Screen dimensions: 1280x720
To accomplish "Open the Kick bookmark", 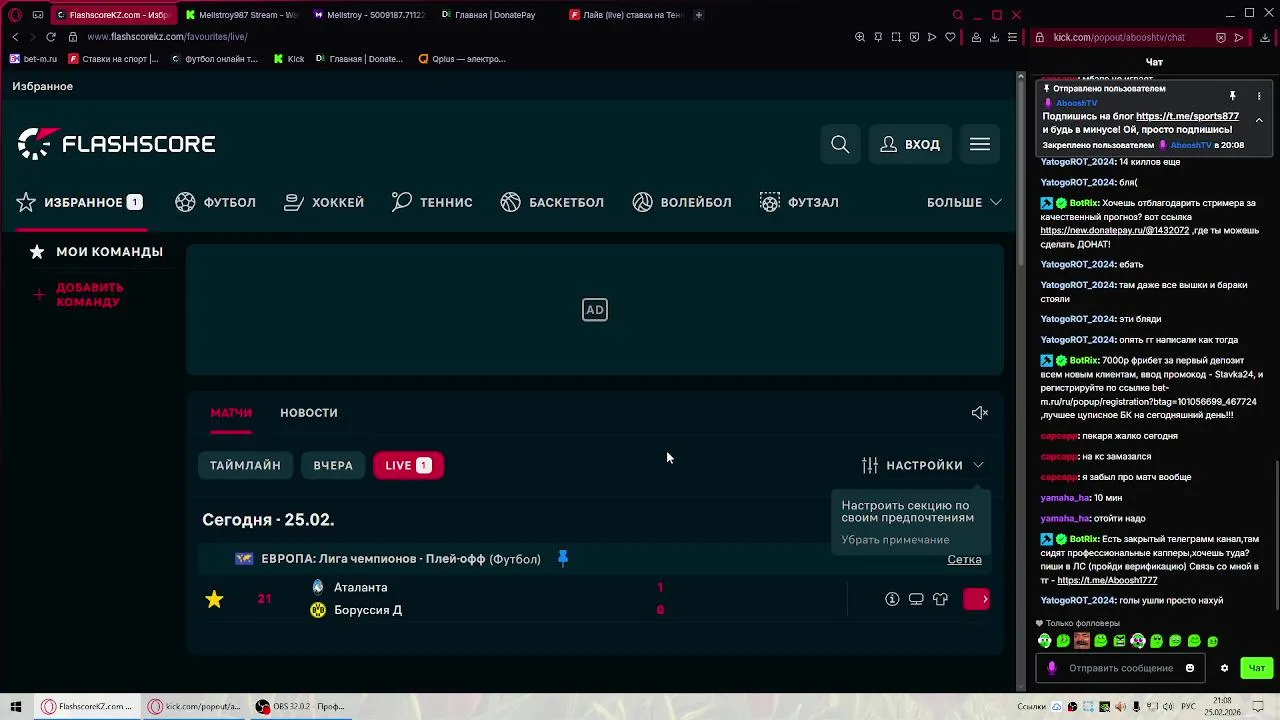I will pos(289,59).
